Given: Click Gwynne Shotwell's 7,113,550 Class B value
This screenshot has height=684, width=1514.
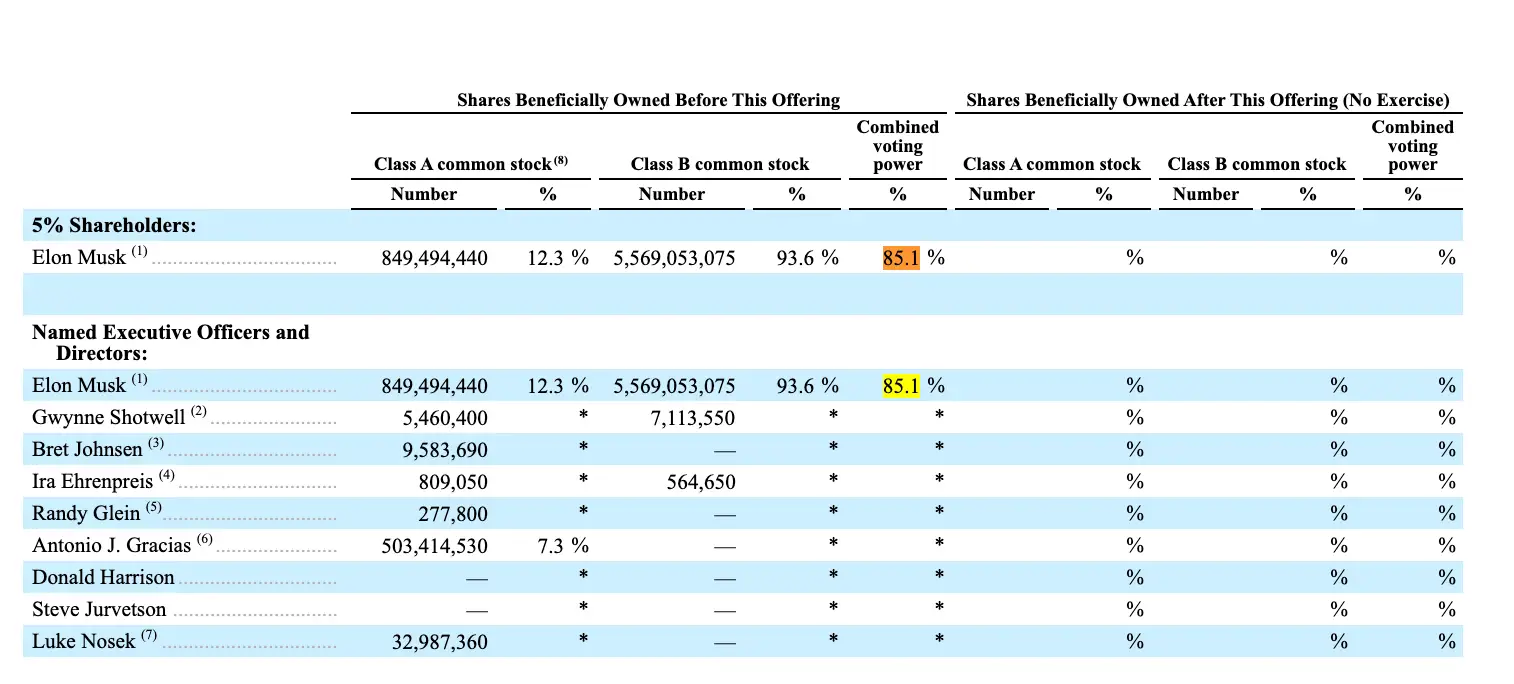Looking at the screenshot, I should 693,419.
